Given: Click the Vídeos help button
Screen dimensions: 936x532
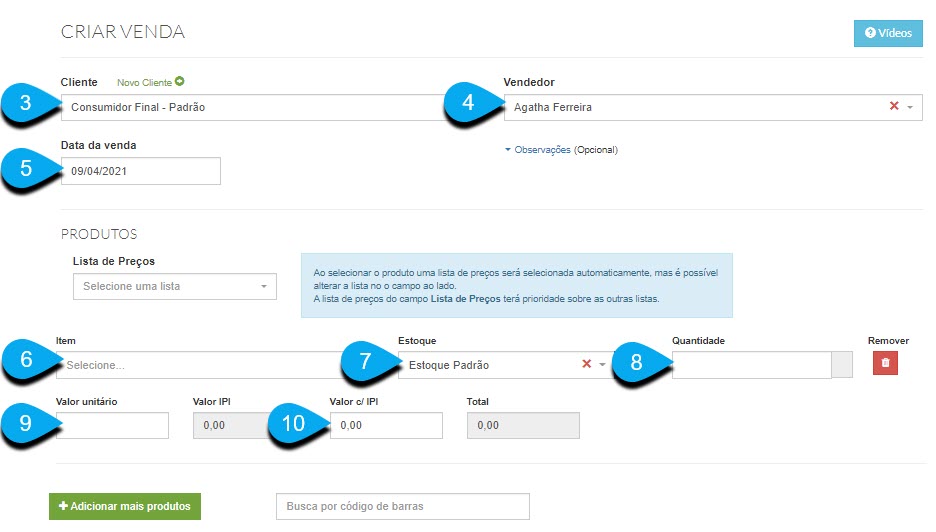Looking at the screenshot, I should tap(888, 33).
